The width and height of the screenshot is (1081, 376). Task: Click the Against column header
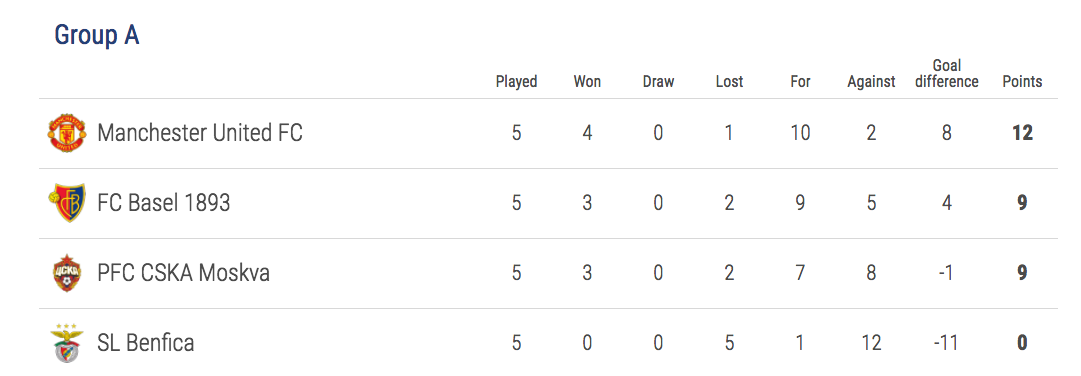tap(871, 81)
